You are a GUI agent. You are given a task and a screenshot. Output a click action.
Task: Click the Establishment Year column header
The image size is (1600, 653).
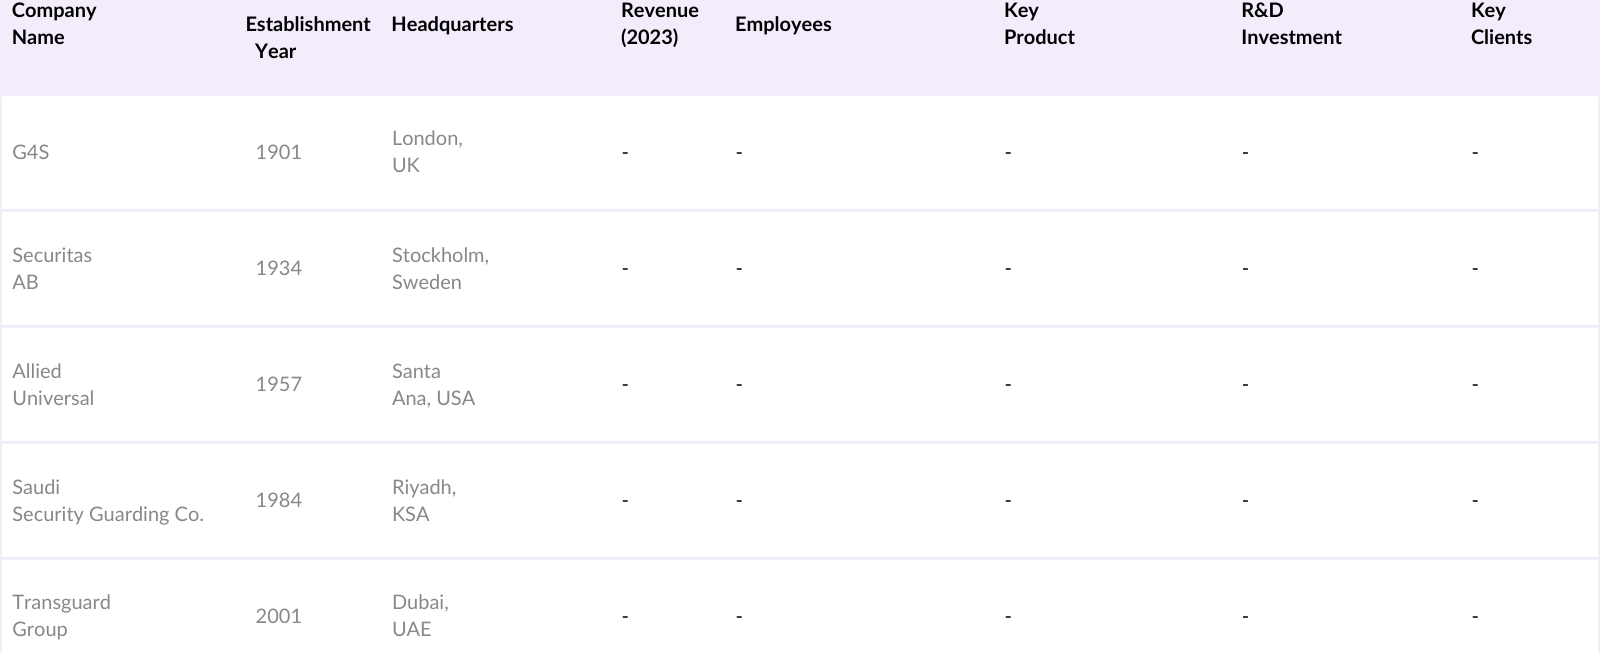307,37
